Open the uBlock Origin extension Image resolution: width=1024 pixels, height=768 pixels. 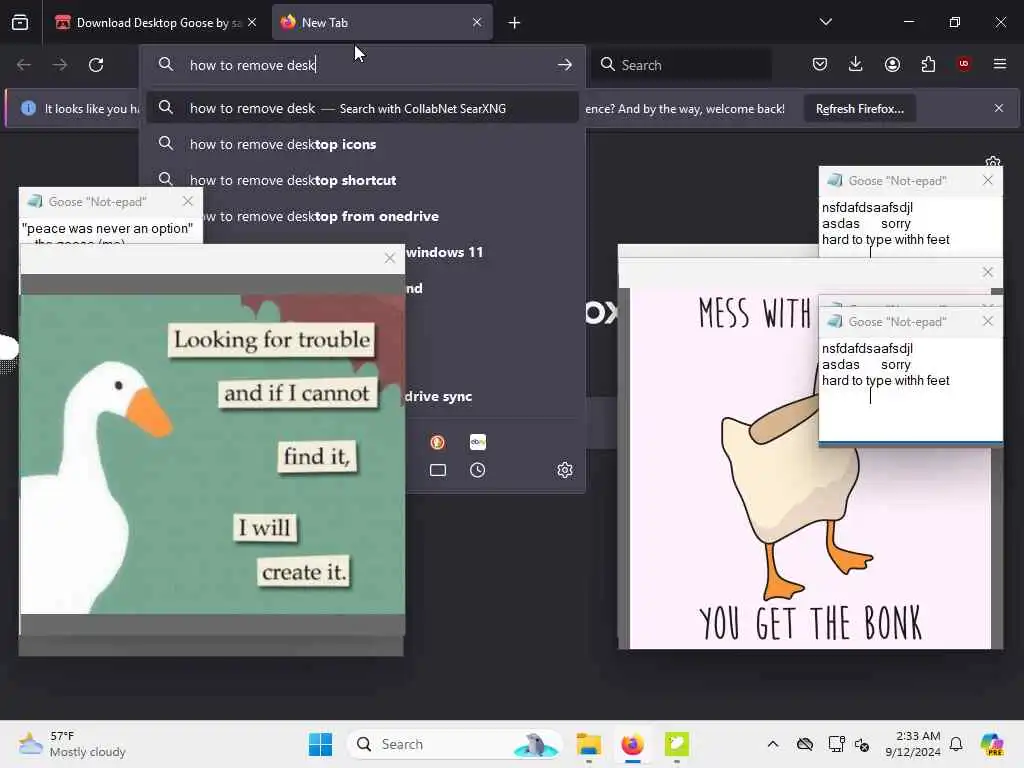pyautogui.click(x=964, y=64)
